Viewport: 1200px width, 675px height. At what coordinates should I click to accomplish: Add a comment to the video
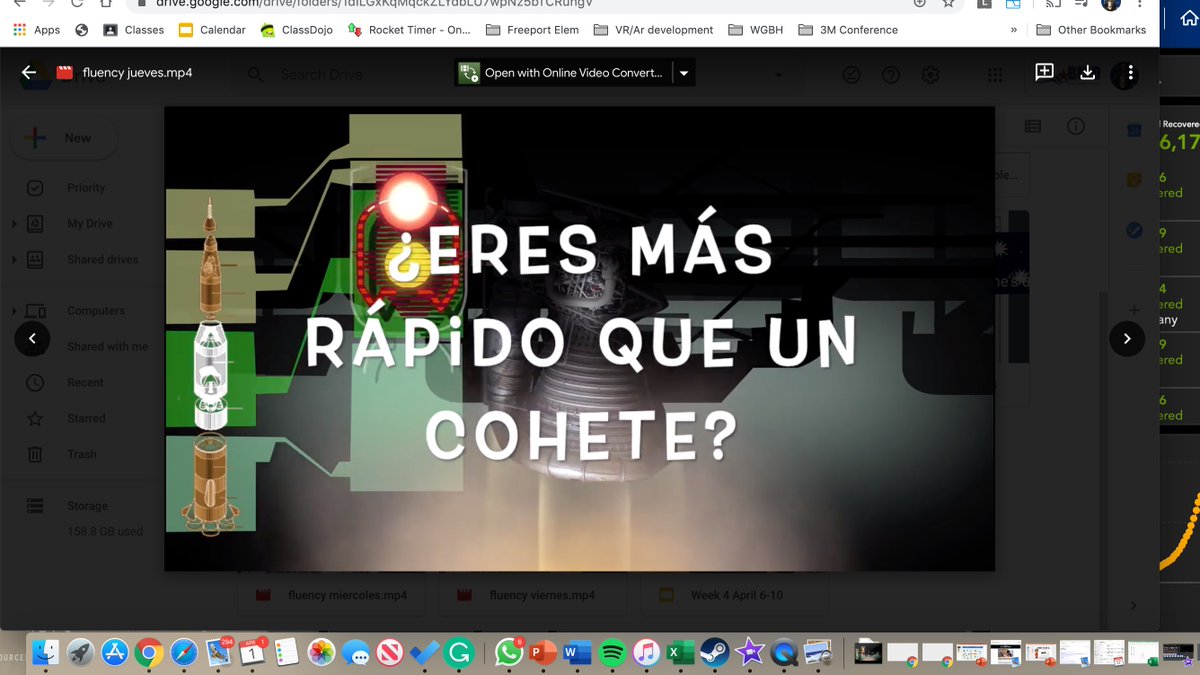tap(1044, 73)
